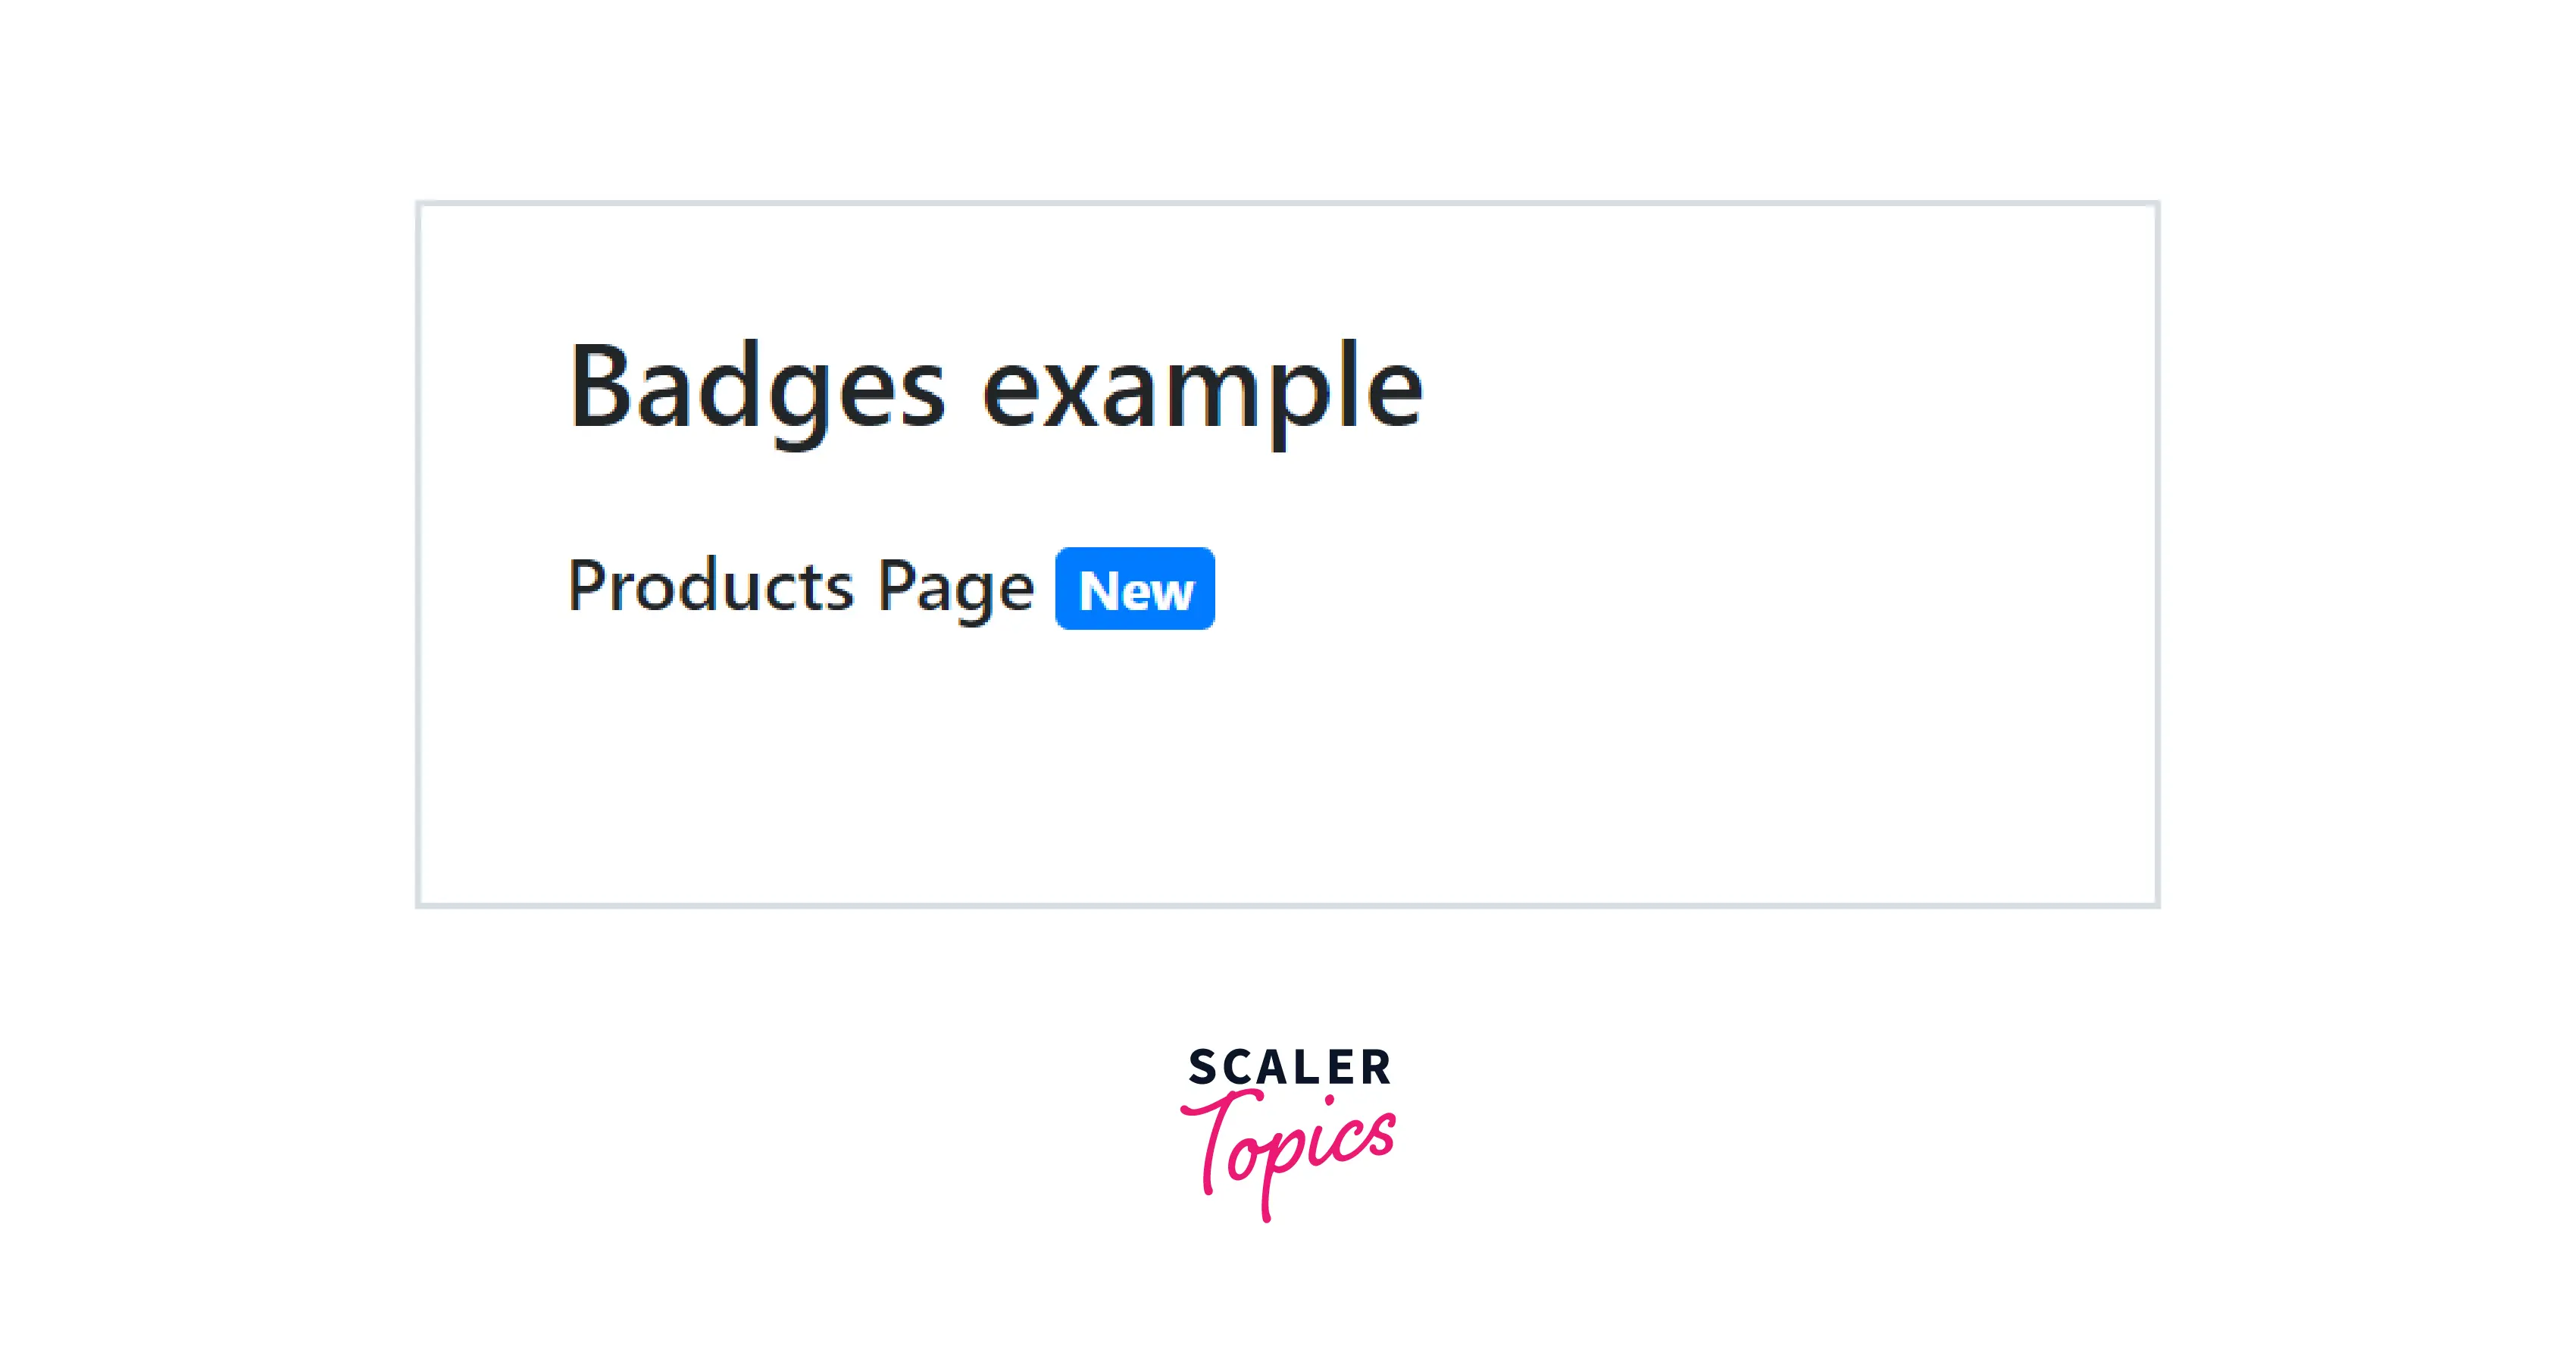Click the pink "Topics" script text
Image resolution: width=2576 pixels, height=1368 pixels.
point(1290,1150)
